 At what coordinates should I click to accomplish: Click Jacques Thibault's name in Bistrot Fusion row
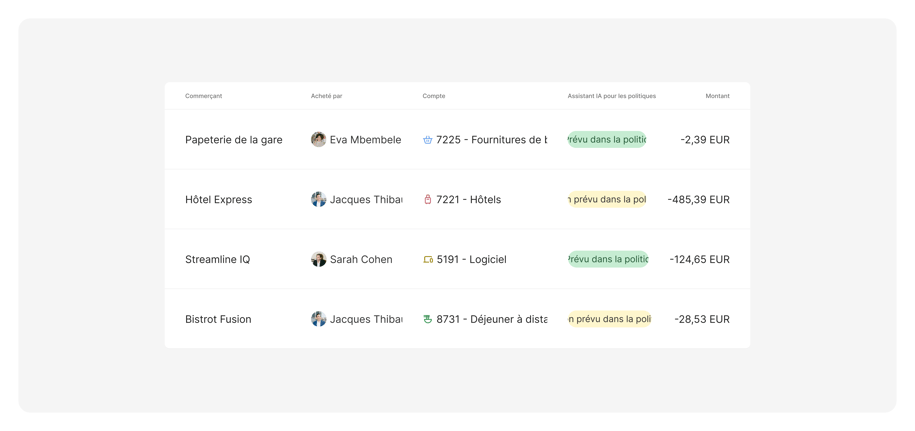point(366,319)
